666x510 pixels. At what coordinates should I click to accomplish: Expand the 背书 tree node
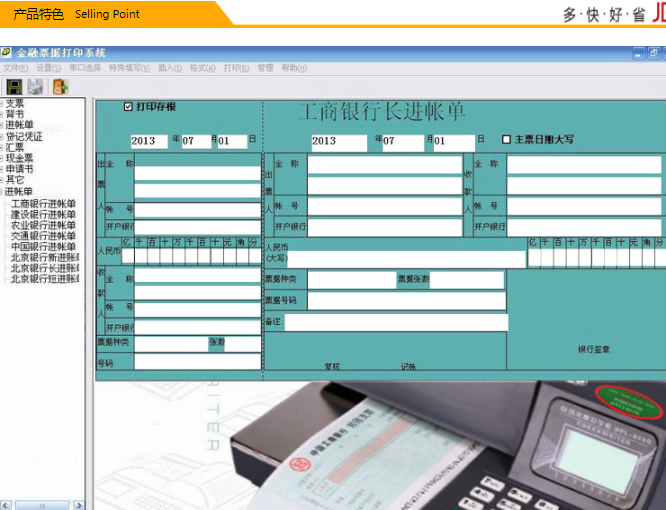pos(1,114)
